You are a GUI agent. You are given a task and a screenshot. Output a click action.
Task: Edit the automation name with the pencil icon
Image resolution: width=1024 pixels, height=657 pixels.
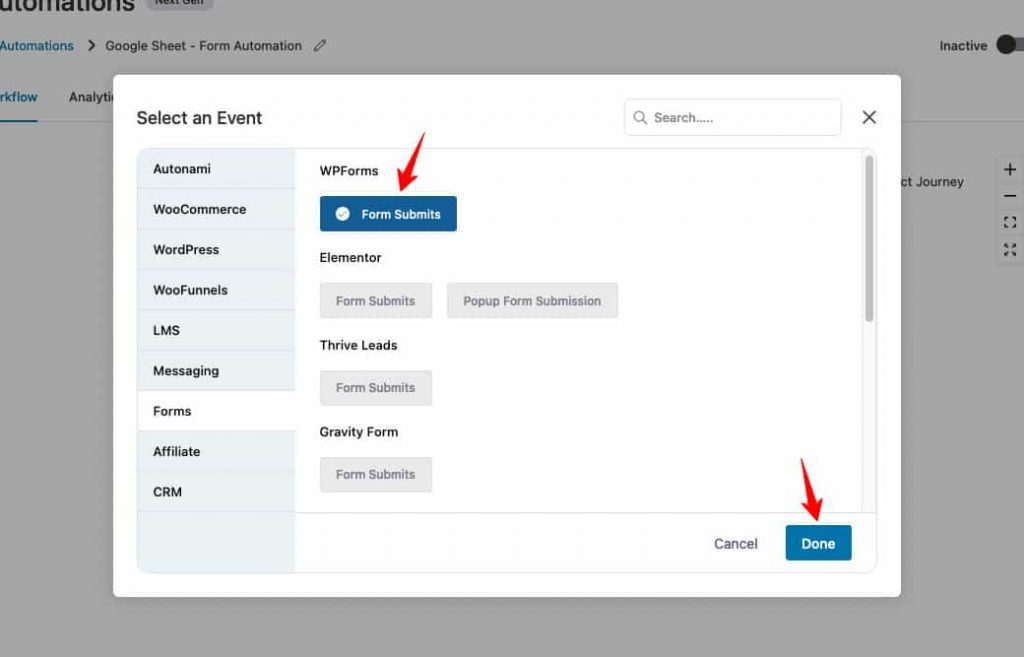(319, 46)
